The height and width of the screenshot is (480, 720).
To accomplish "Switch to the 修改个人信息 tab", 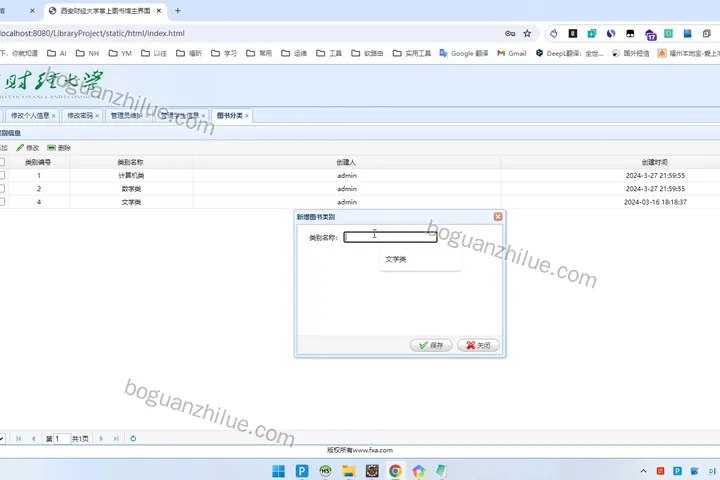I will (x=30, y=115).
